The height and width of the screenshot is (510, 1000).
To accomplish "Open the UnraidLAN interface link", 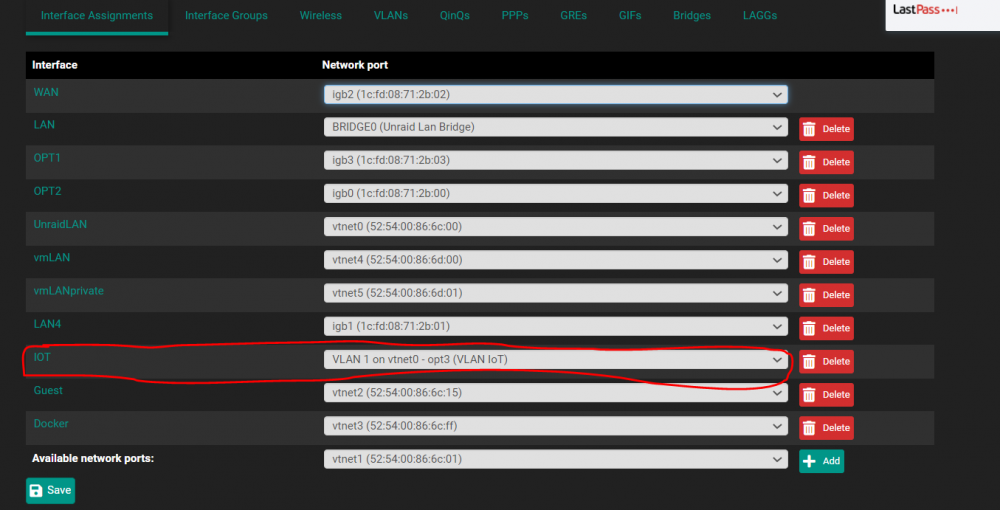I will pos(60,224).
